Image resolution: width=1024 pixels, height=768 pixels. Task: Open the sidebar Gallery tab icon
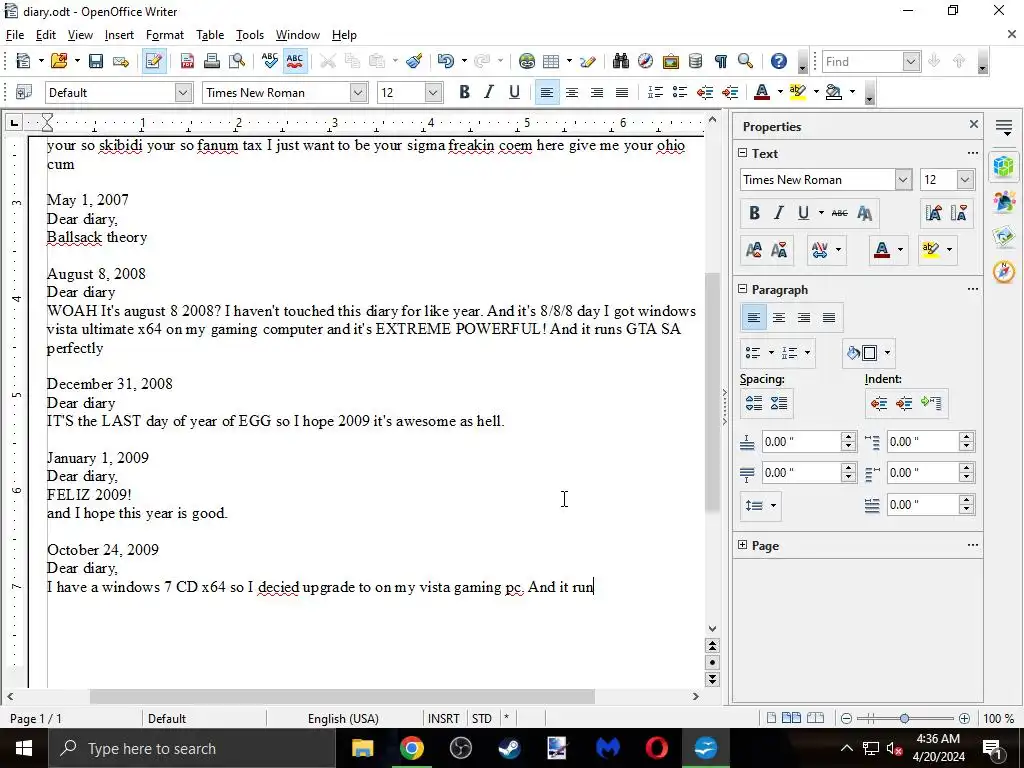[x=1004, y=235]
